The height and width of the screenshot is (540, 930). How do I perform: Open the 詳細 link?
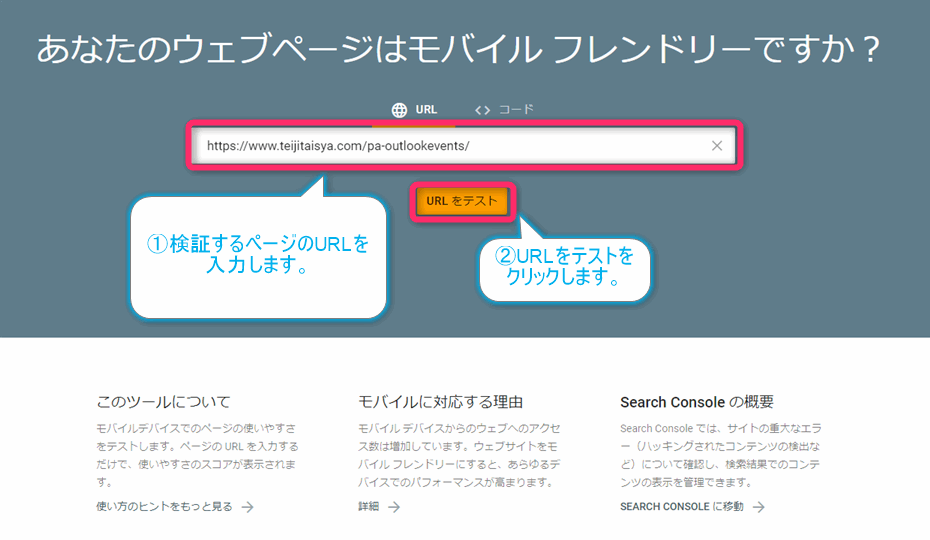tap(369, 507)
